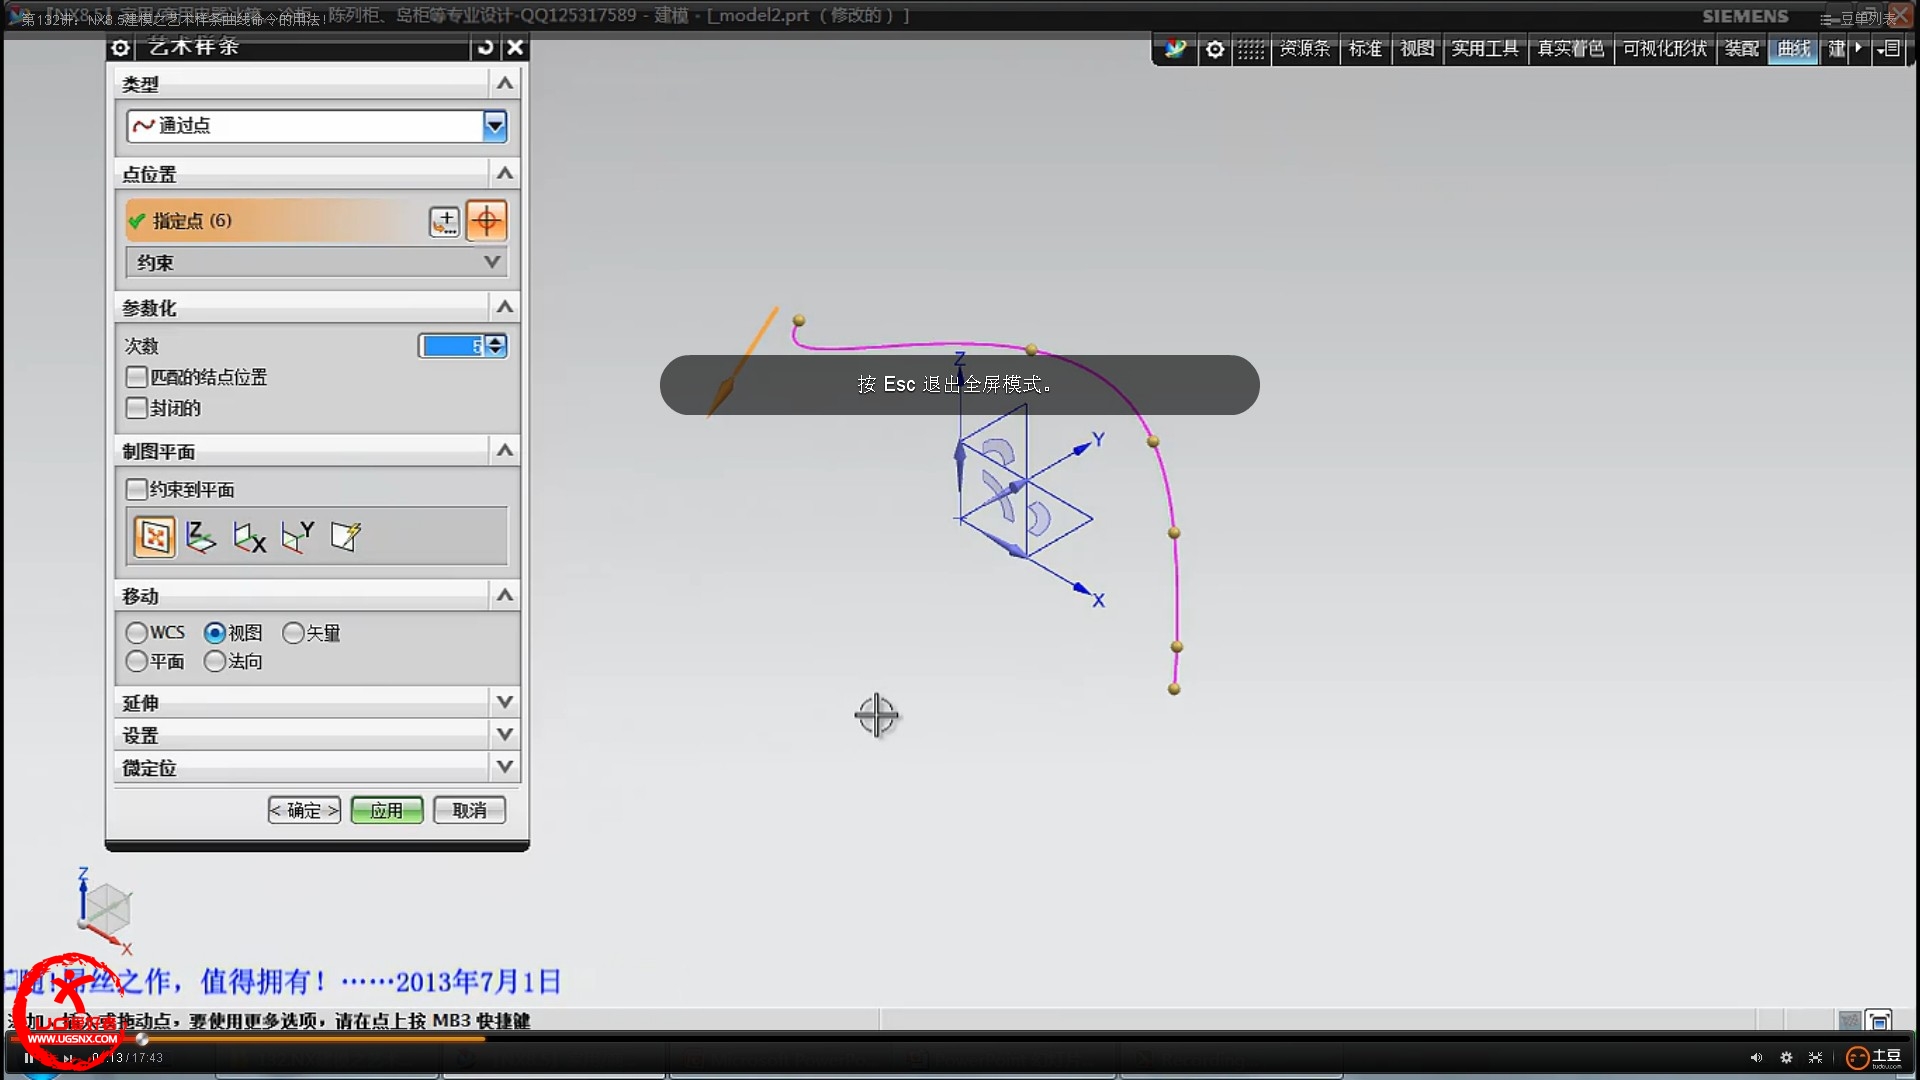Open the 视图 toolbar tab
Screen dimensions: 1920x1080
1417,49
